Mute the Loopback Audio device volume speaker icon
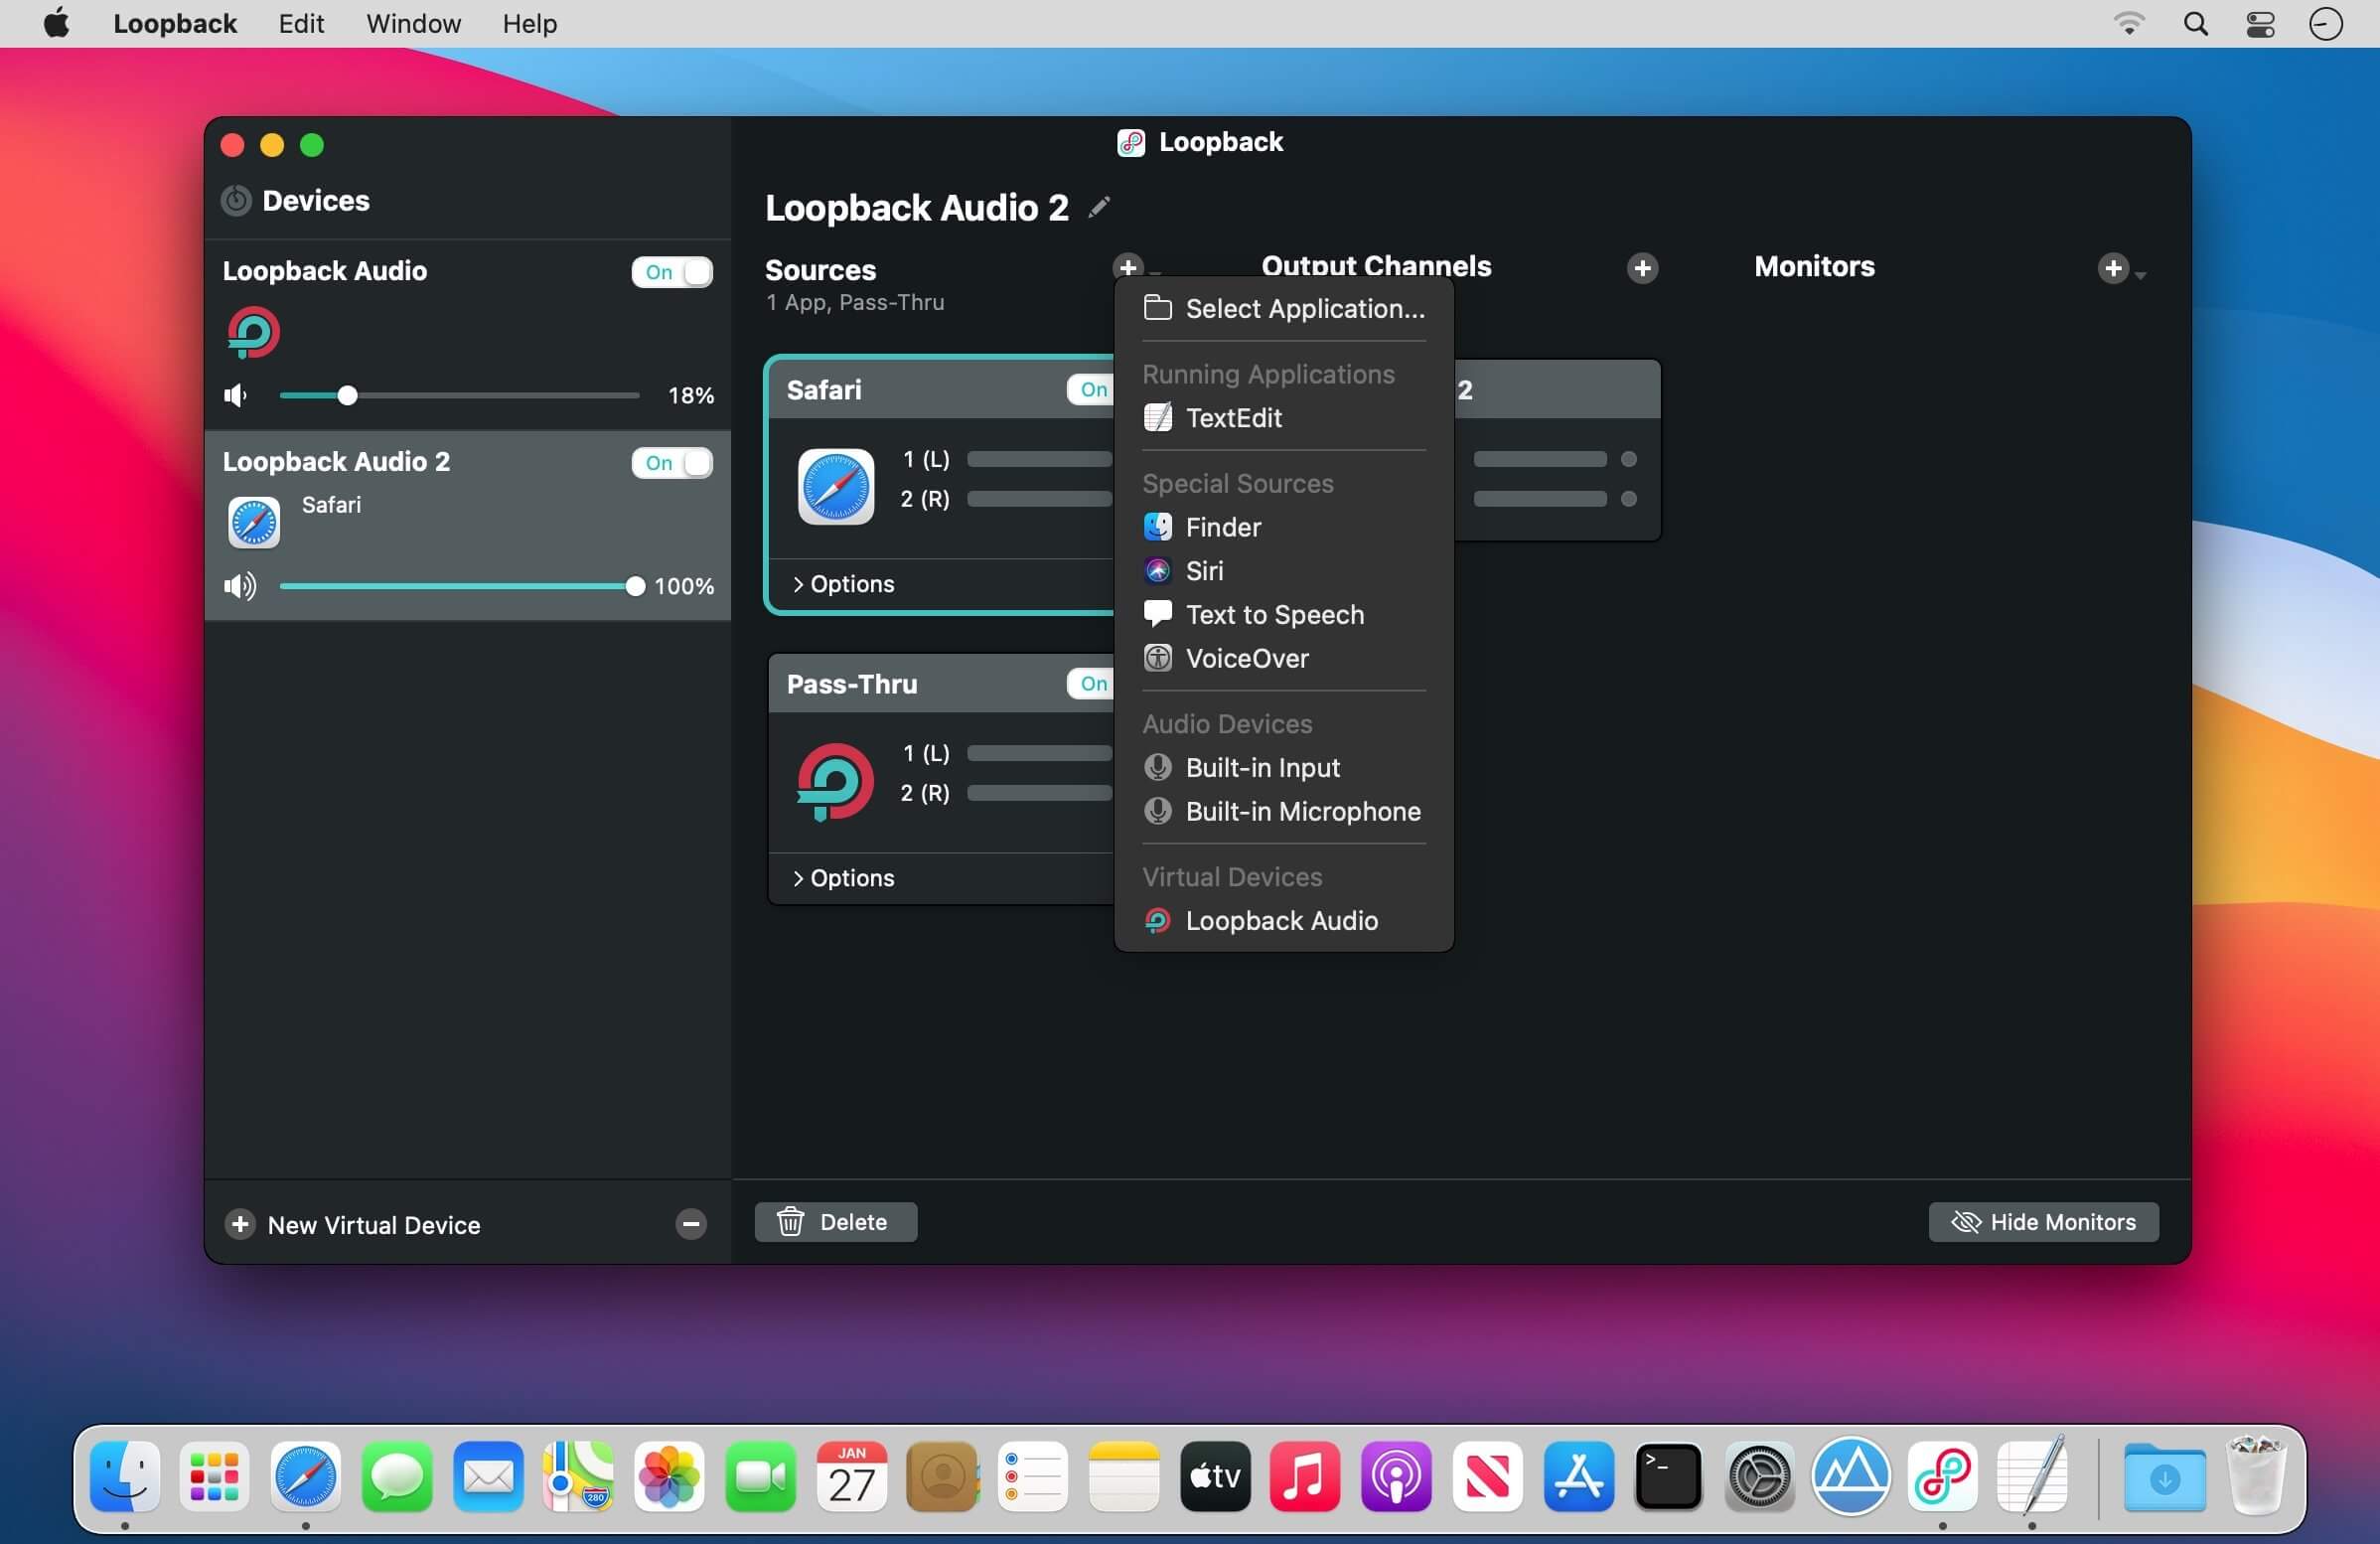Screen dimensions: 2380x1544 [236, 395]
